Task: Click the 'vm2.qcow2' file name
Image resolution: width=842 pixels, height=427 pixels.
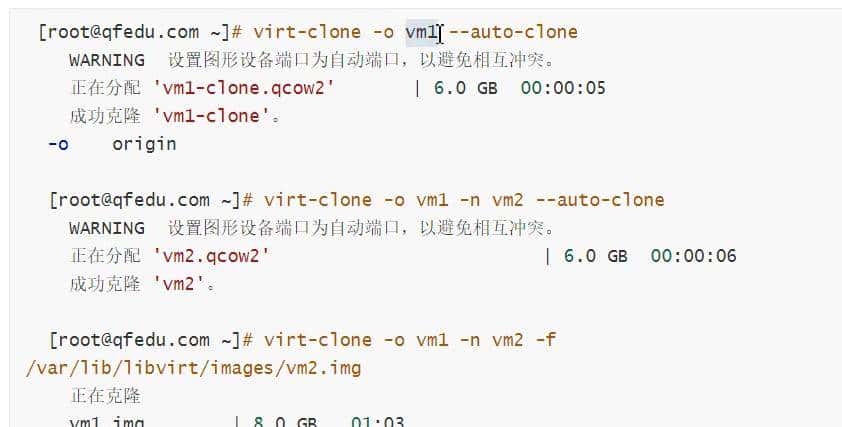Action: pos(212,256)
